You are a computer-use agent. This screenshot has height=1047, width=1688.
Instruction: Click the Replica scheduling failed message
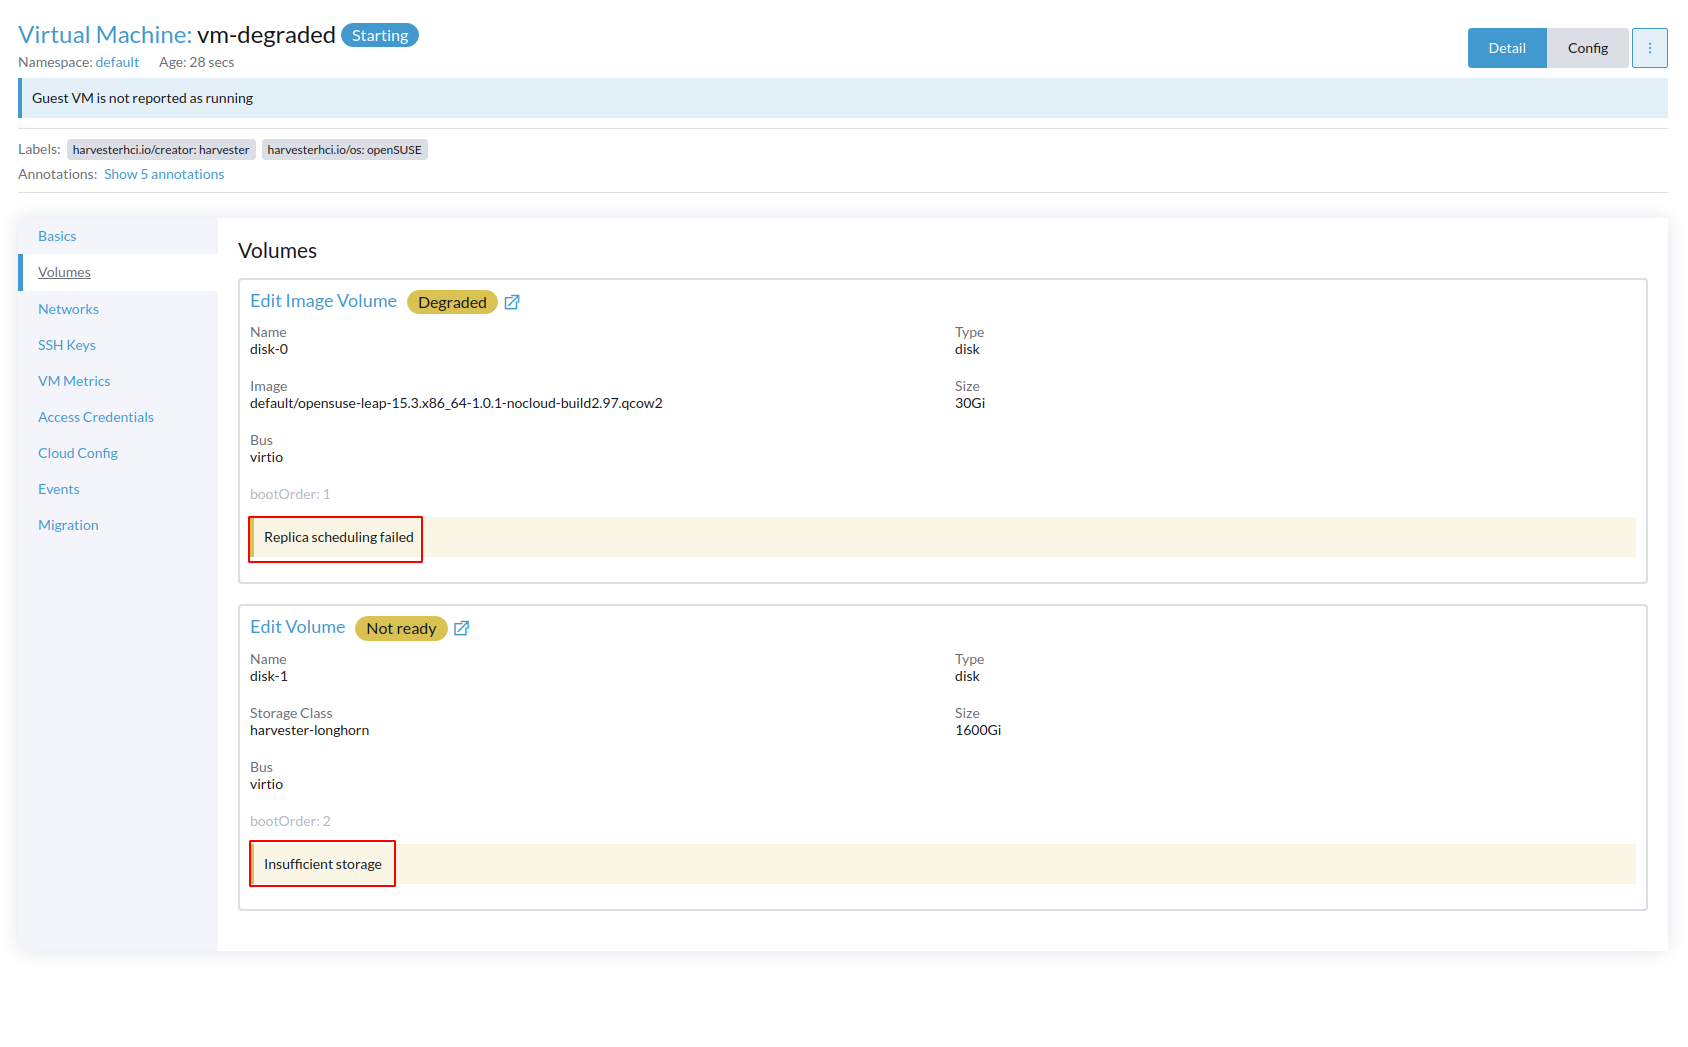pyautogui.click(x=339, y=537)
